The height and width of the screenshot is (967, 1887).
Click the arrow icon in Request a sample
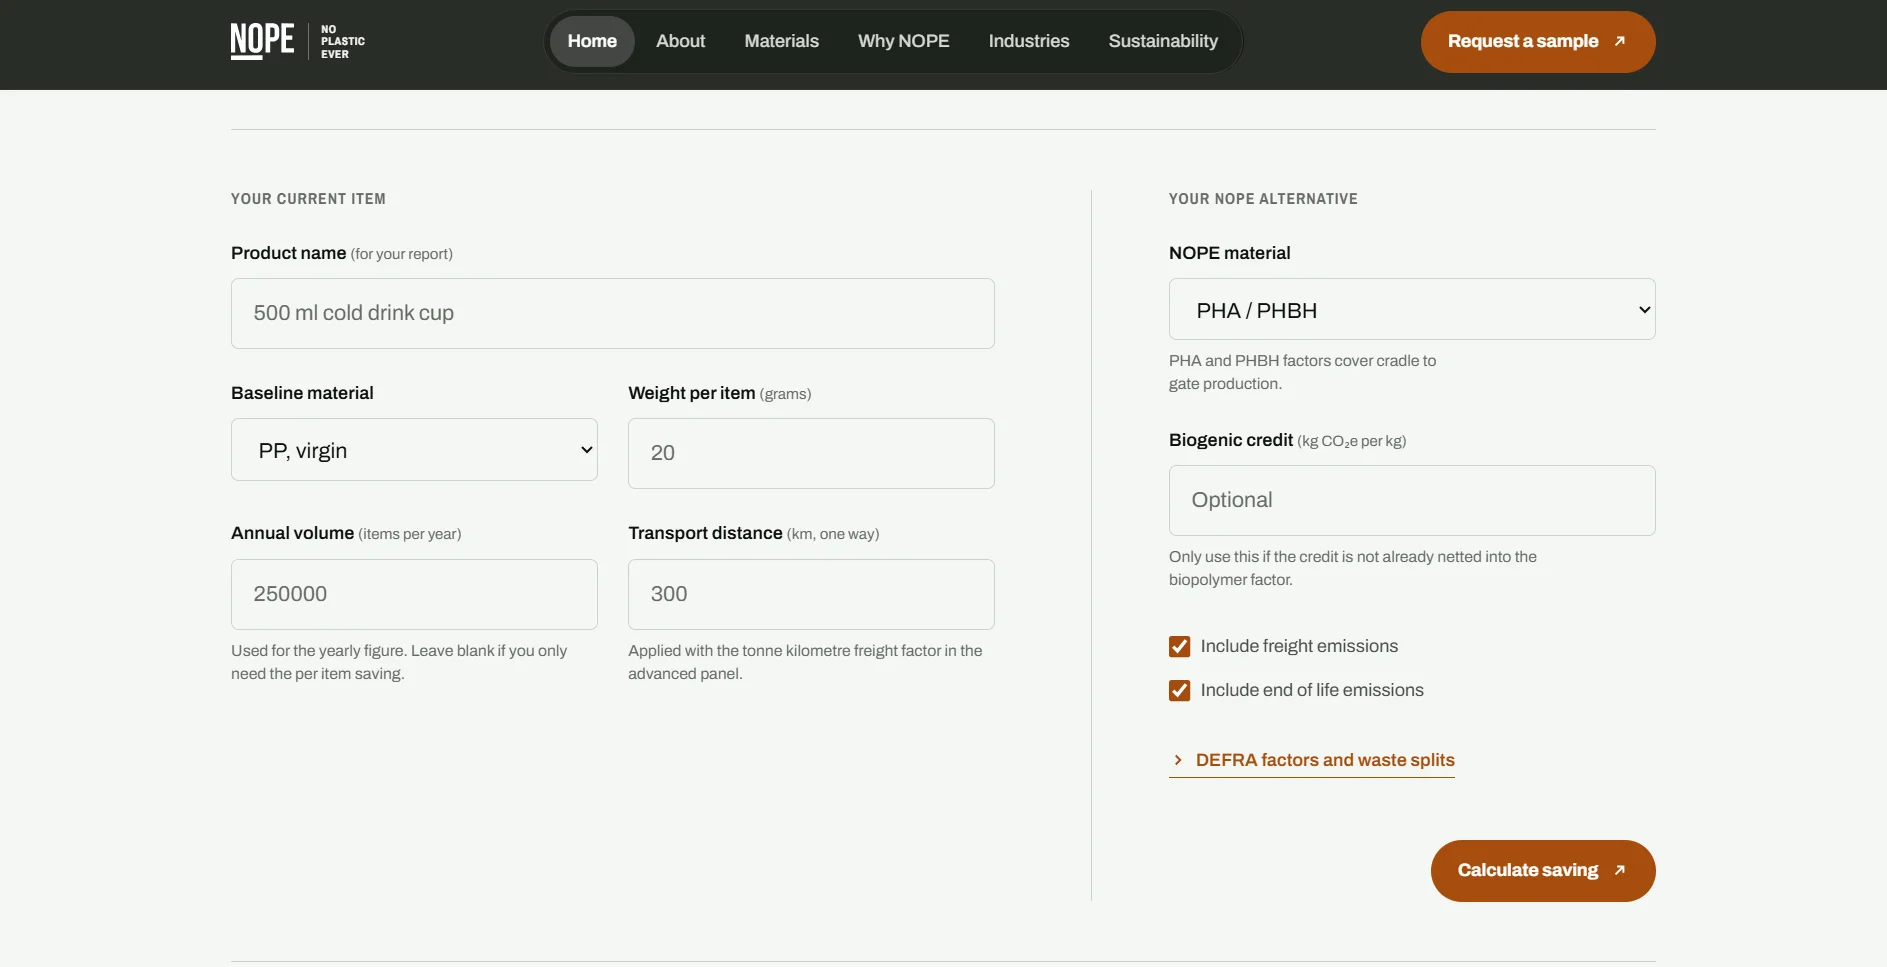coord(1620,41)
